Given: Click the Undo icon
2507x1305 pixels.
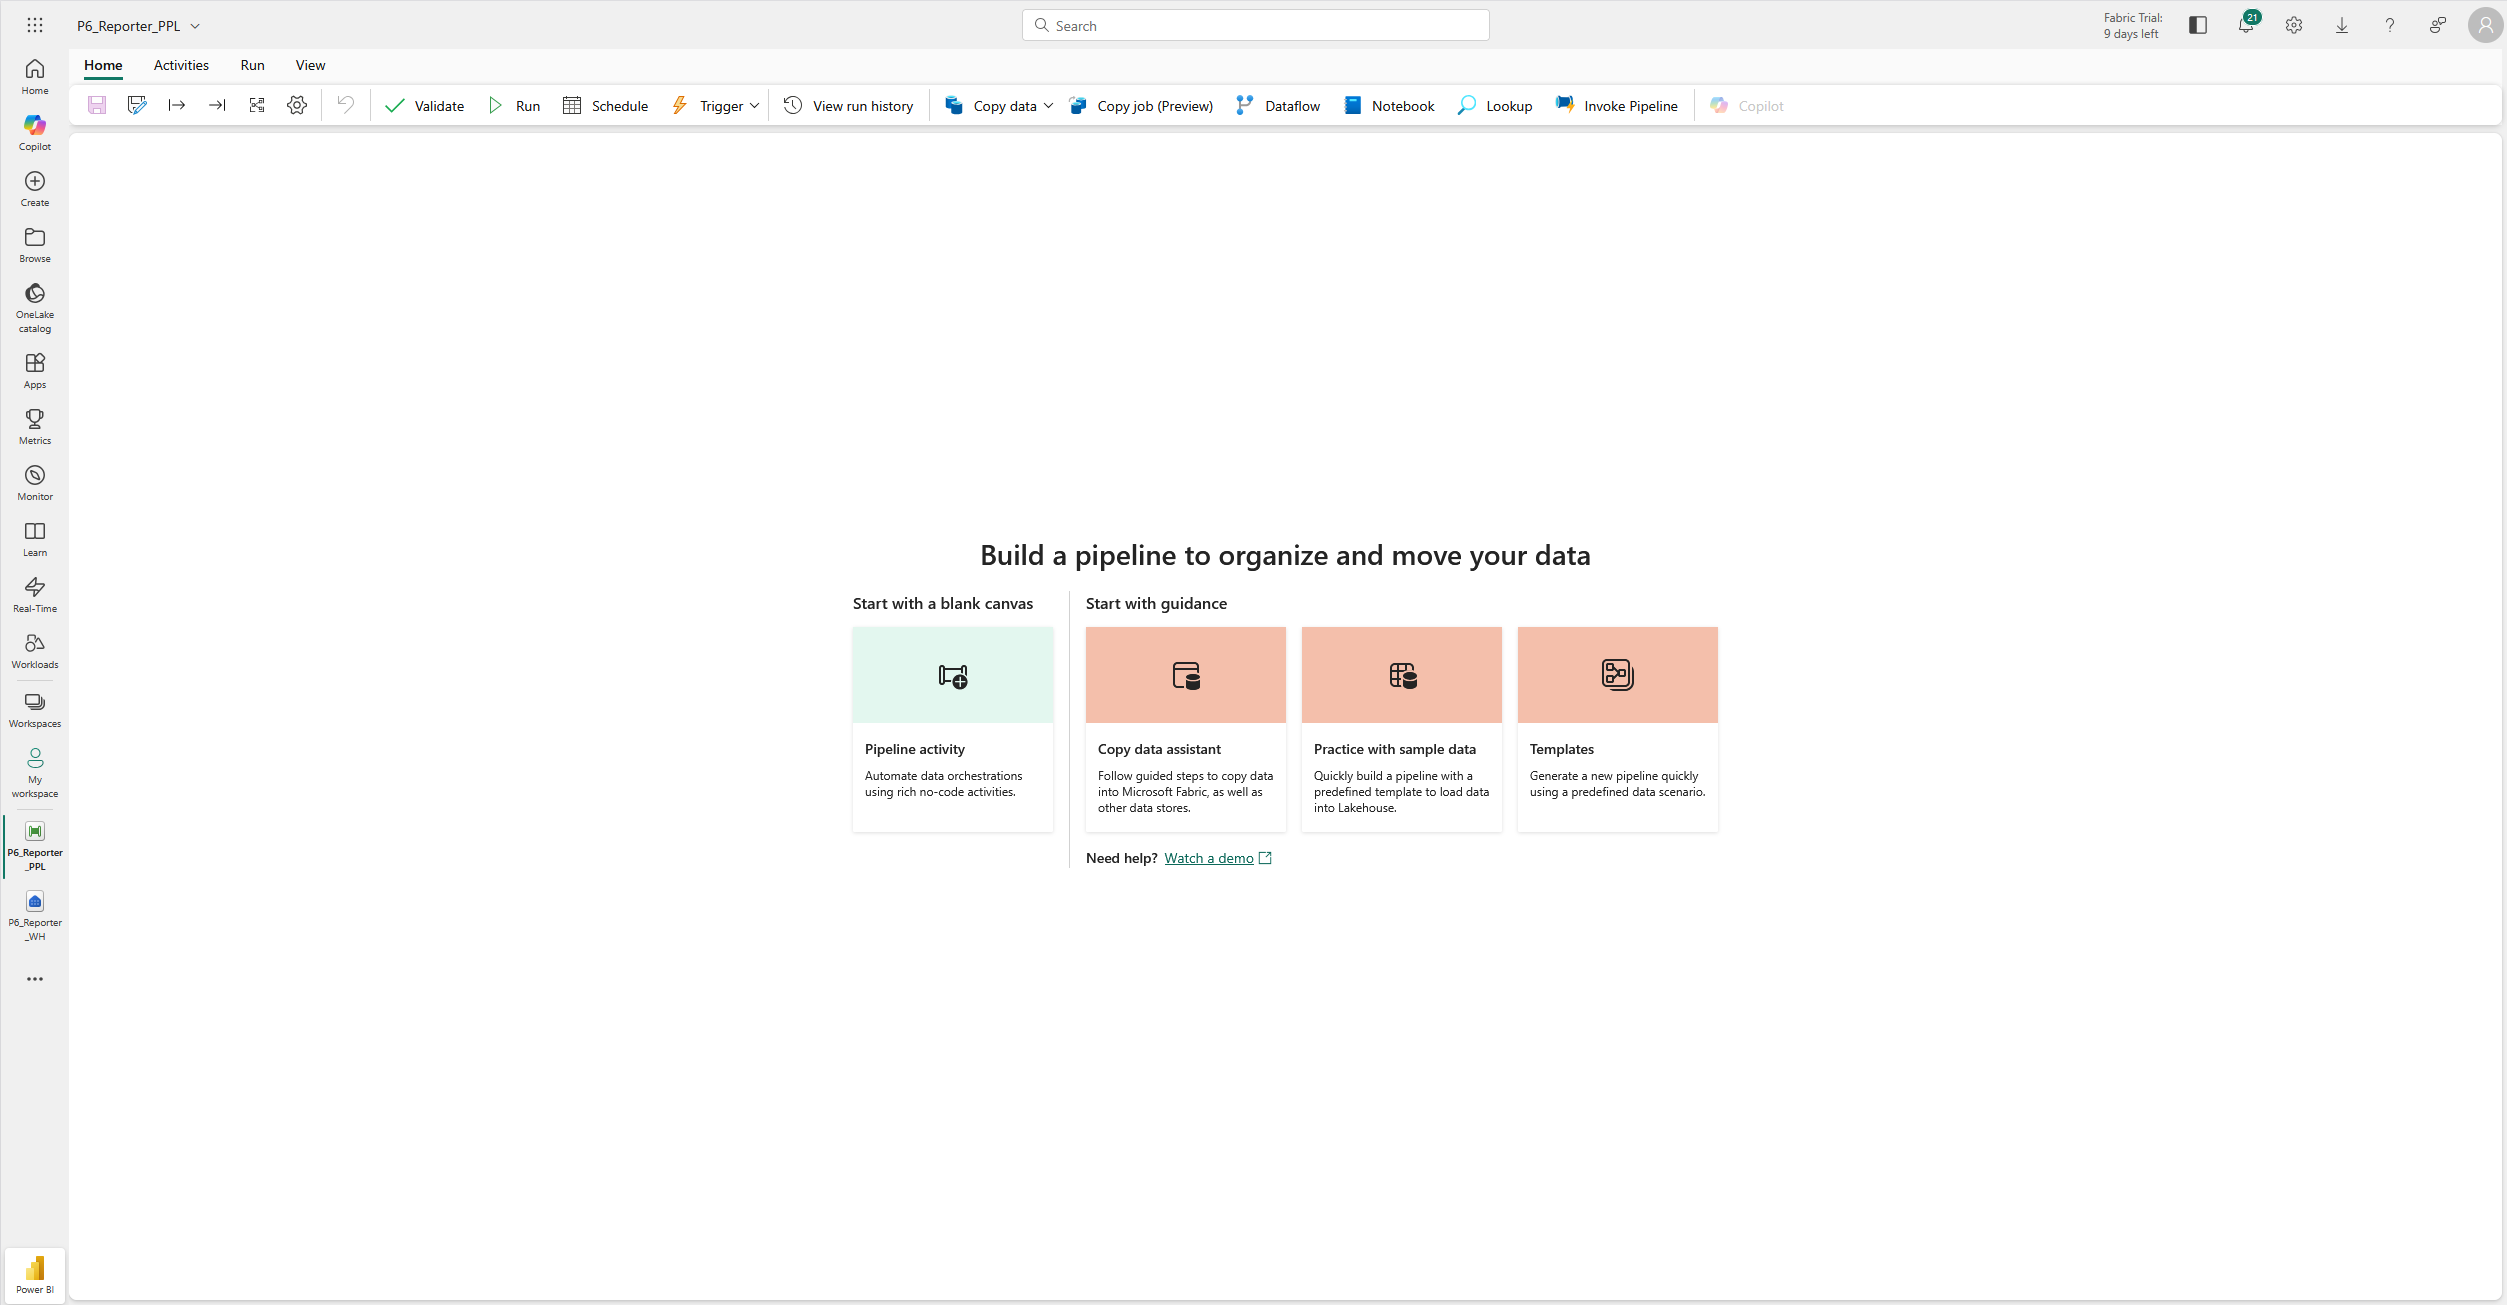Looking at the screenshot, I should coord(345,105).
